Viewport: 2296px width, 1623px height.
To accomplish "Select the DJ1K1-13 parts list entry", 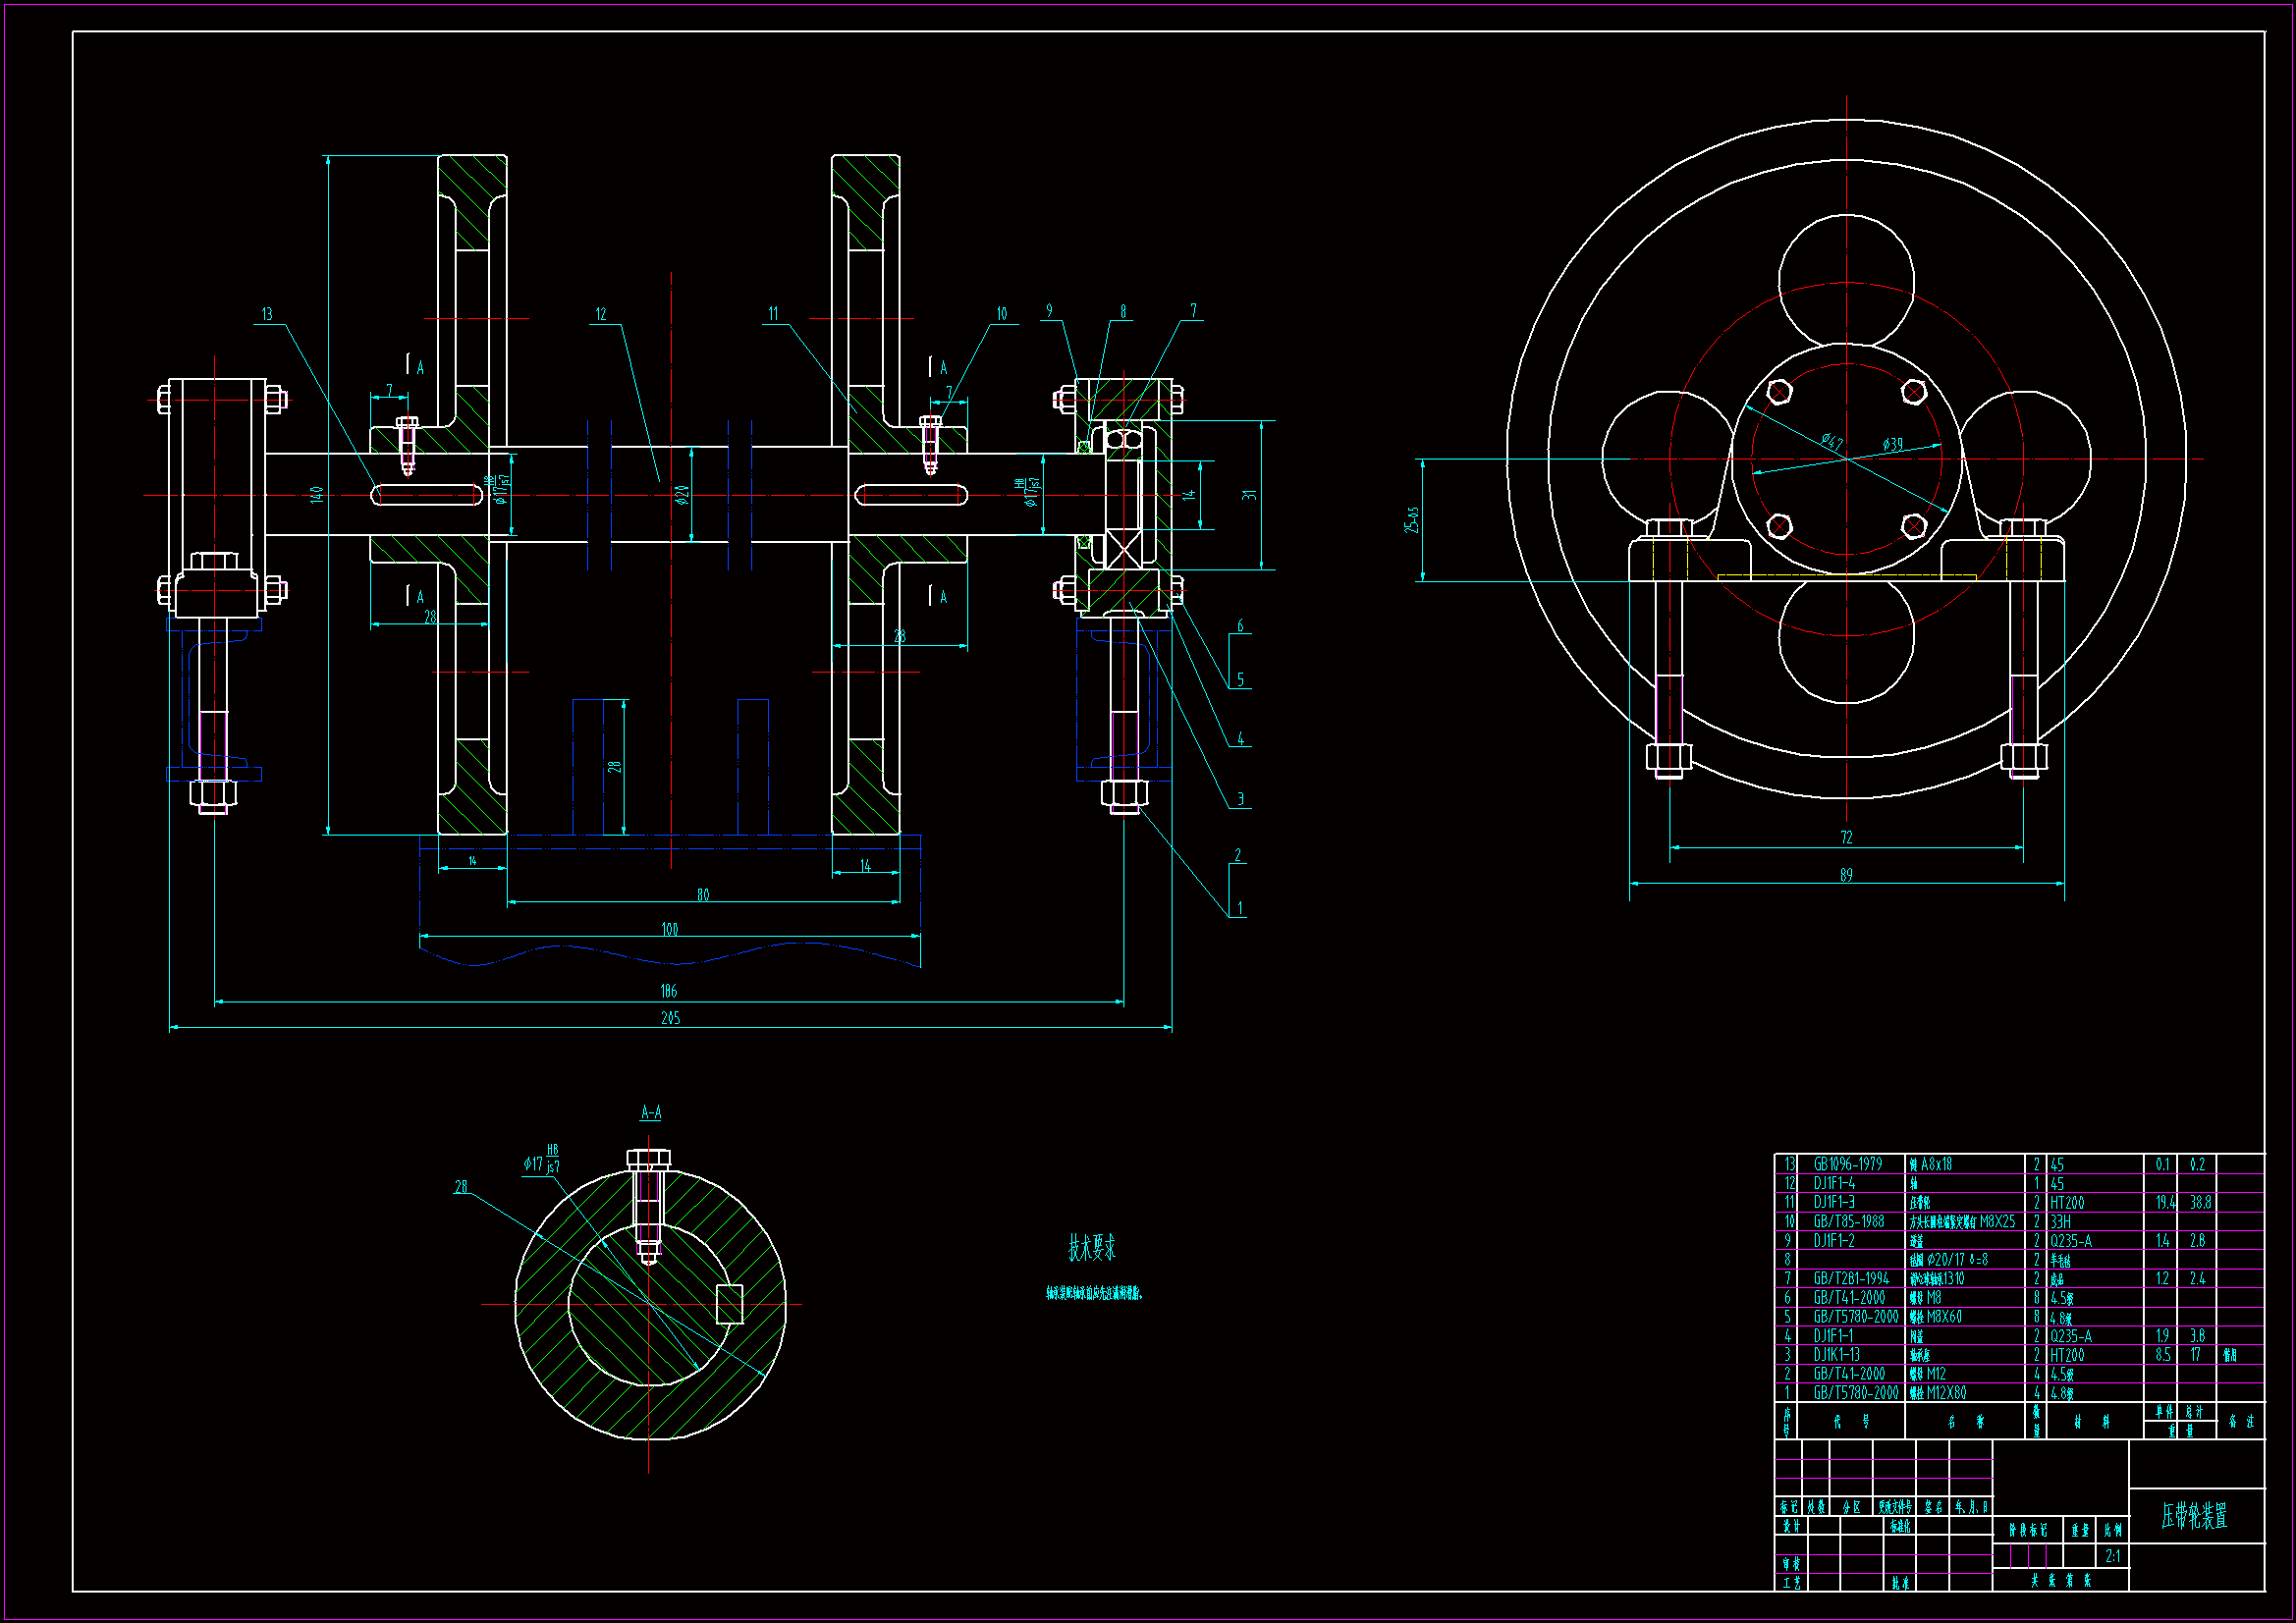I will tap(1837, 1354).
